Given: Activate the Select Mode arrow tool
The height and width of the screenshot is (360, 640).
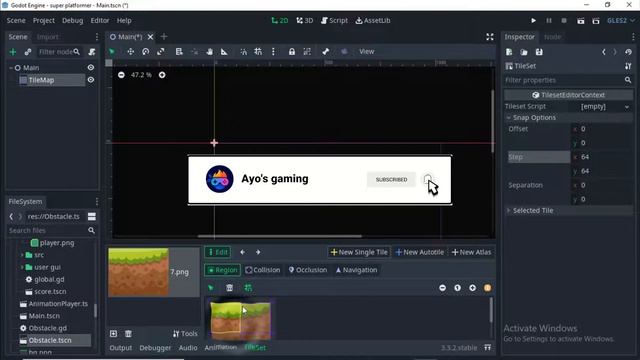Looking at the screenshot, I should [x=112, y=51].
